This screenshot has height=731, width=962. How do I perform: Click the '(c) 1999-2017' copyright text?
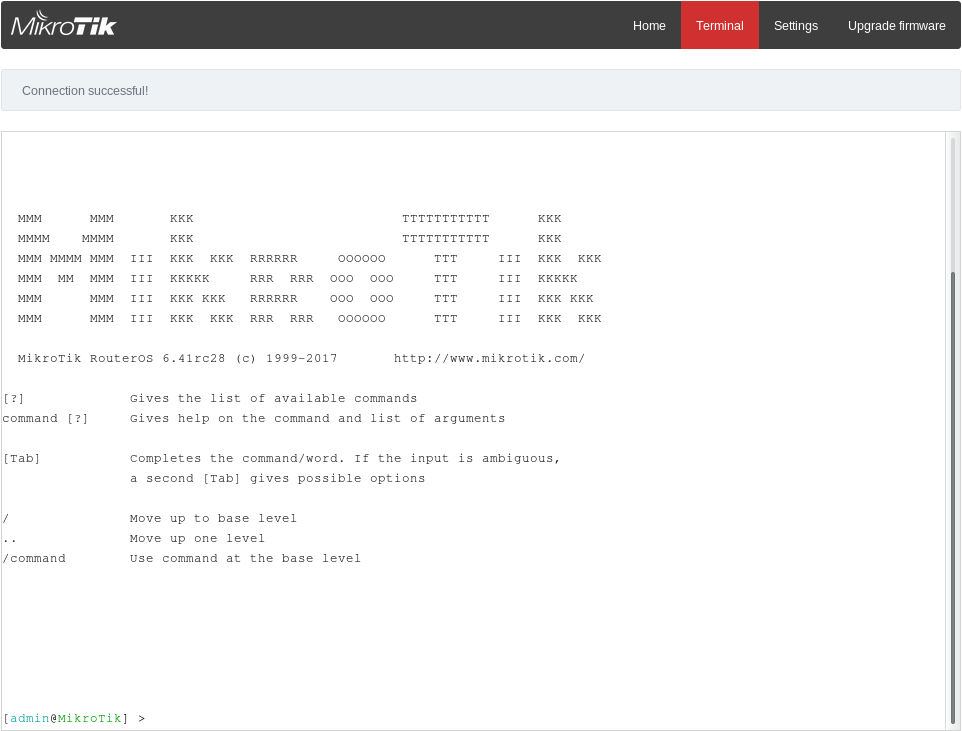pyautogui.click(x=287, y=358)
